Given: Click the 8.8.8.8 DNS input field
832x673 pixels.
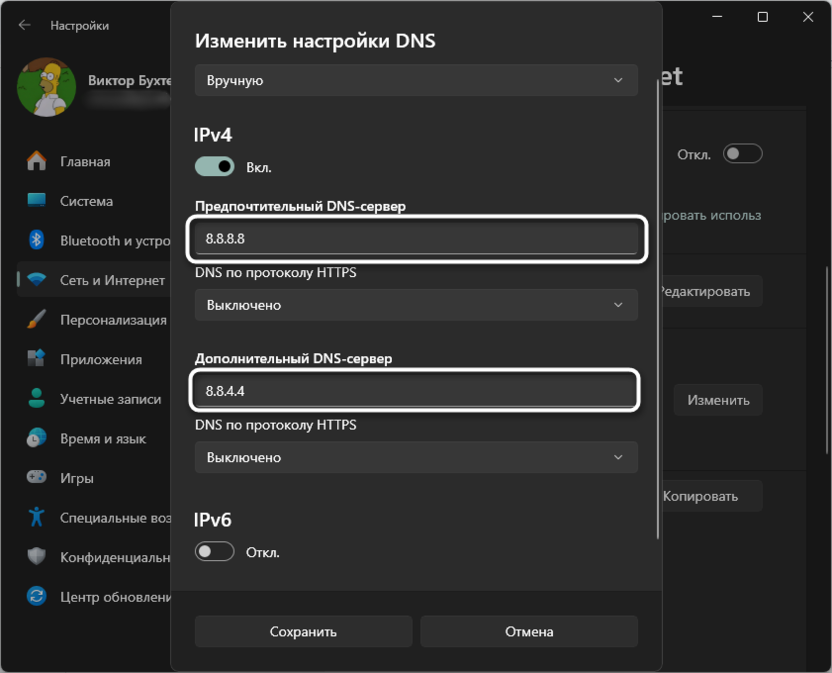Looking at the screenshot, I should click(x=416, y=239).
